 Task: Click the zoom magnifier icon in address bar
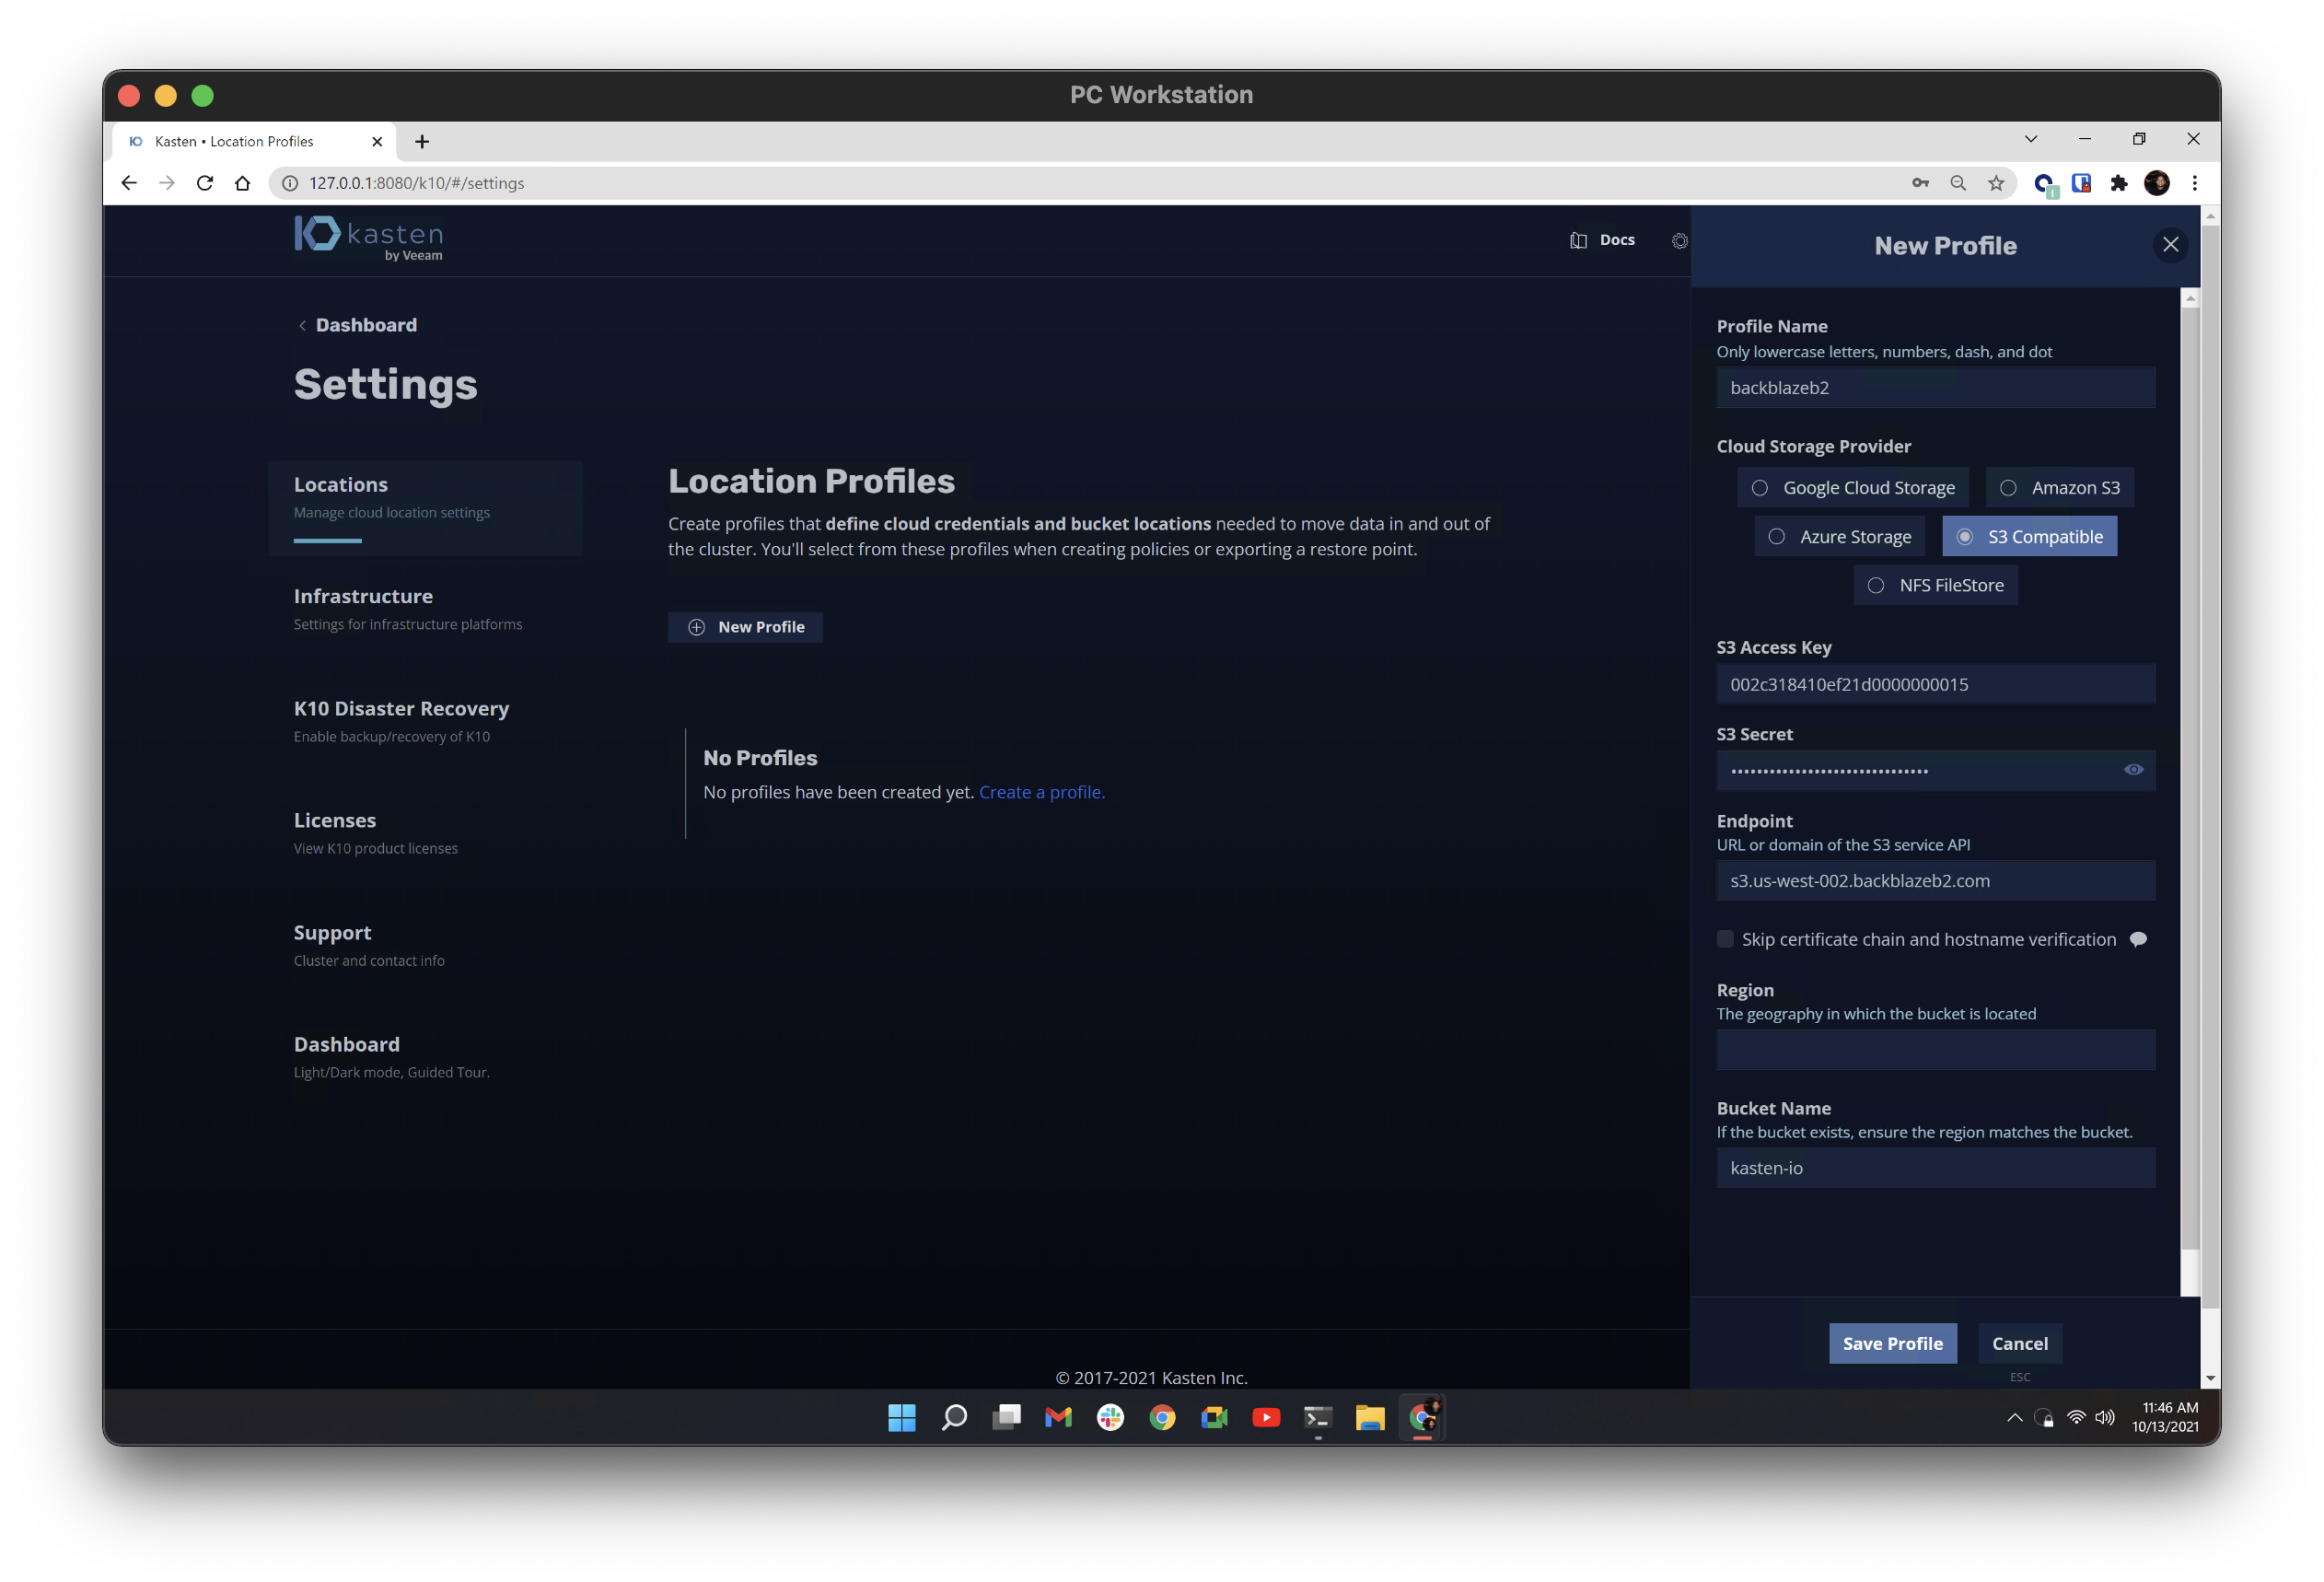point(1958,183)
